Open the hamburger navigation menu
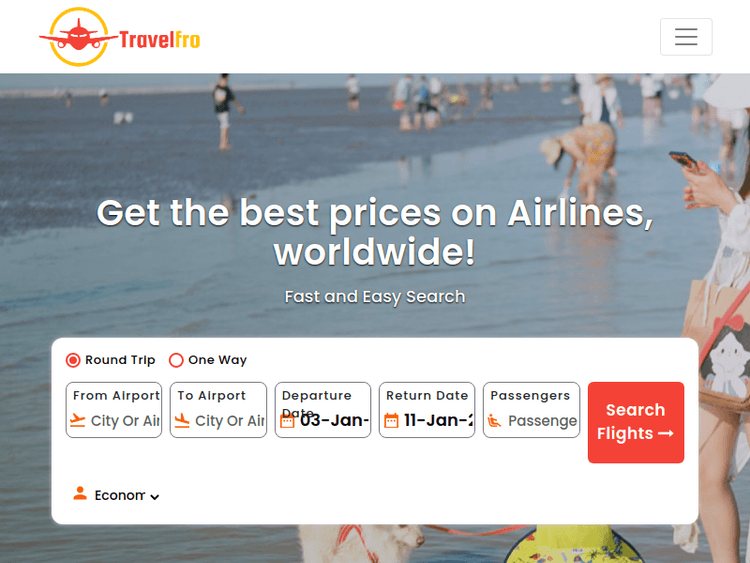This screenshot has height=563, width=750. pyautogui.click(x=686, y=37)
